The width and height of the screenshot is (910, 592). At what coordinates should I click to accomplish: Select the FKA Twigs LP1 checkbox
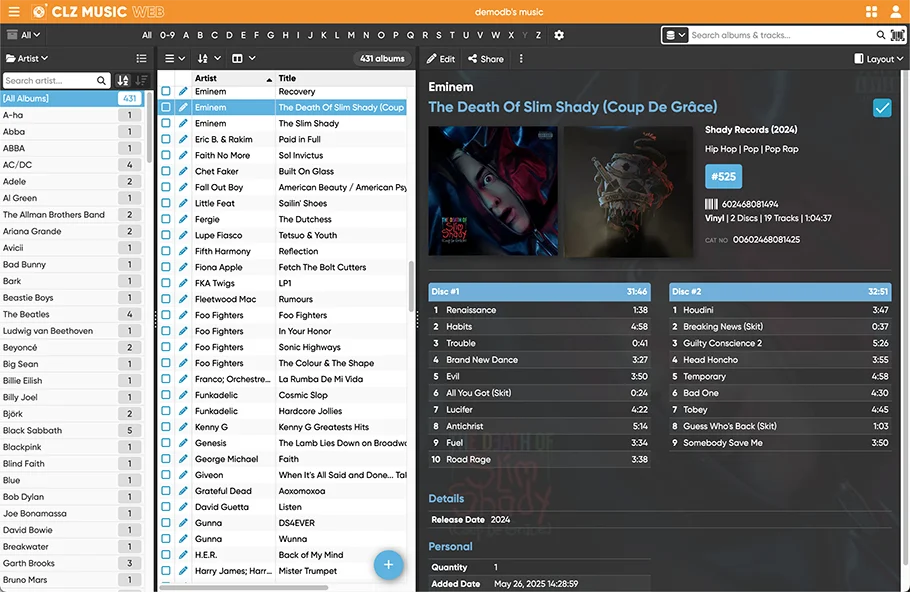166,283
